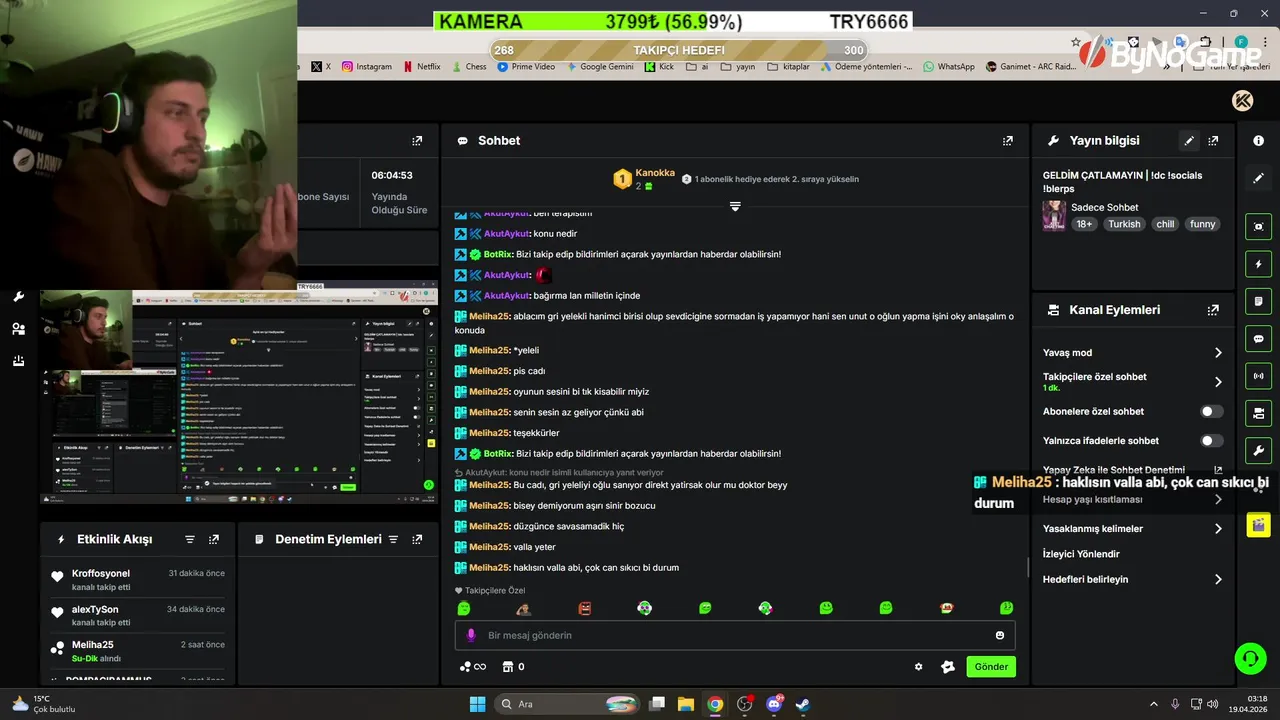Image resolution: width=1280 pixels, height=720 pixels.
Task: Click the taskbar Ara search box
Action: (567, 704)
